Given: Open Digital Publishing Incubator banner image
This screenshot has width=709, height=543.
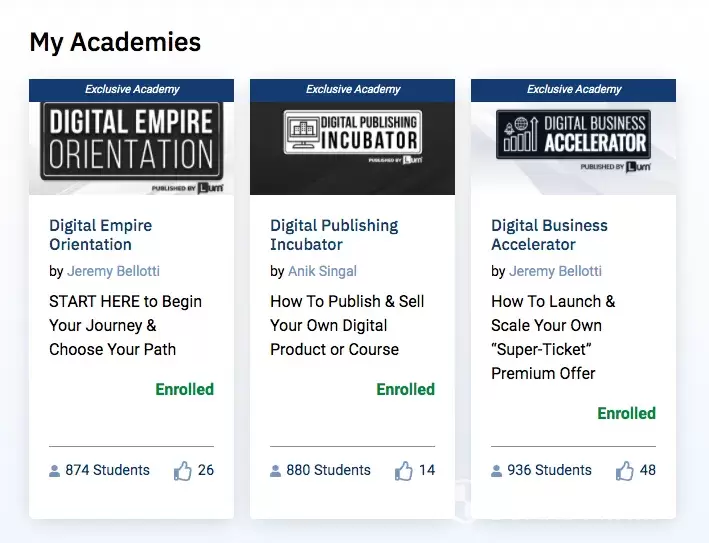Looking at the screenshot, I should (352, 147).
